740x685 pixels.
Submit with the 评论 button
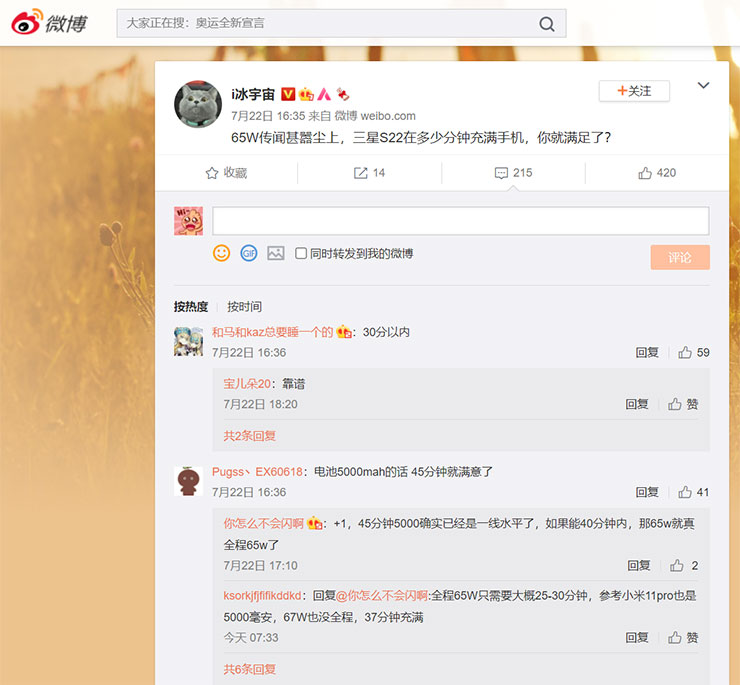[680, 257]
